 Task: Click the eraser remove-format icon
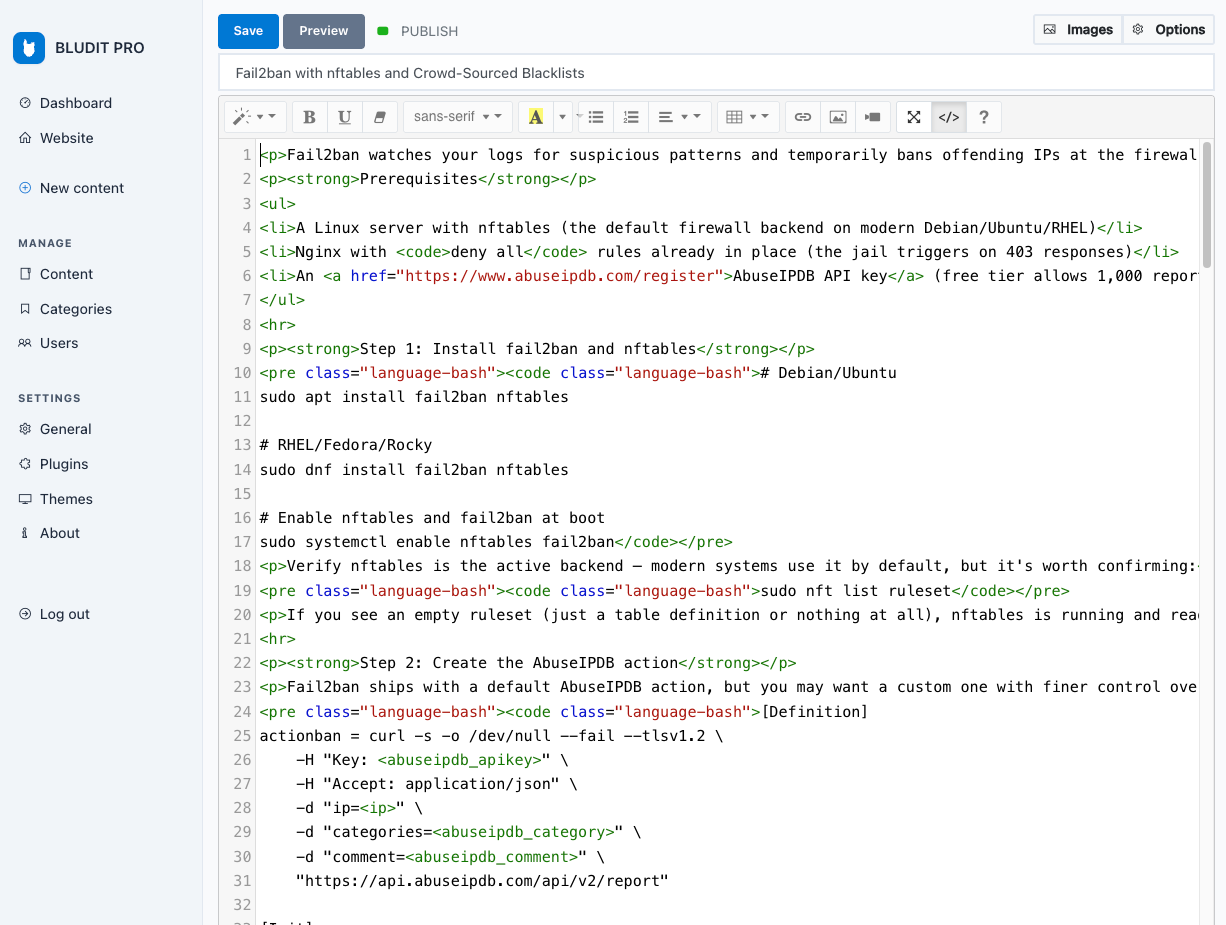pos(379,117)
